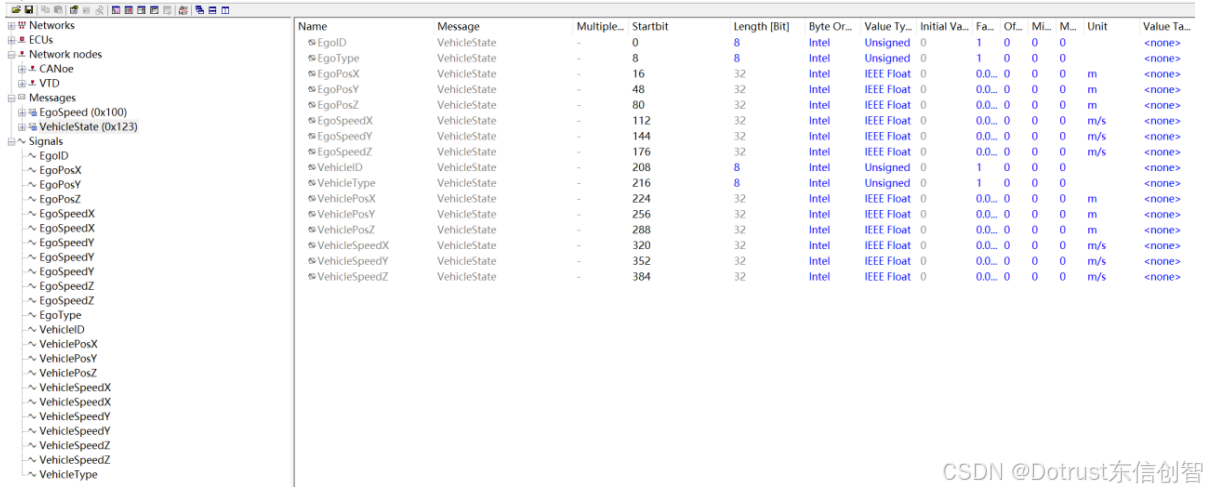Select the VehicleID row in signal table
This screenshot has height=491, width=1207.
pos(745,167)
